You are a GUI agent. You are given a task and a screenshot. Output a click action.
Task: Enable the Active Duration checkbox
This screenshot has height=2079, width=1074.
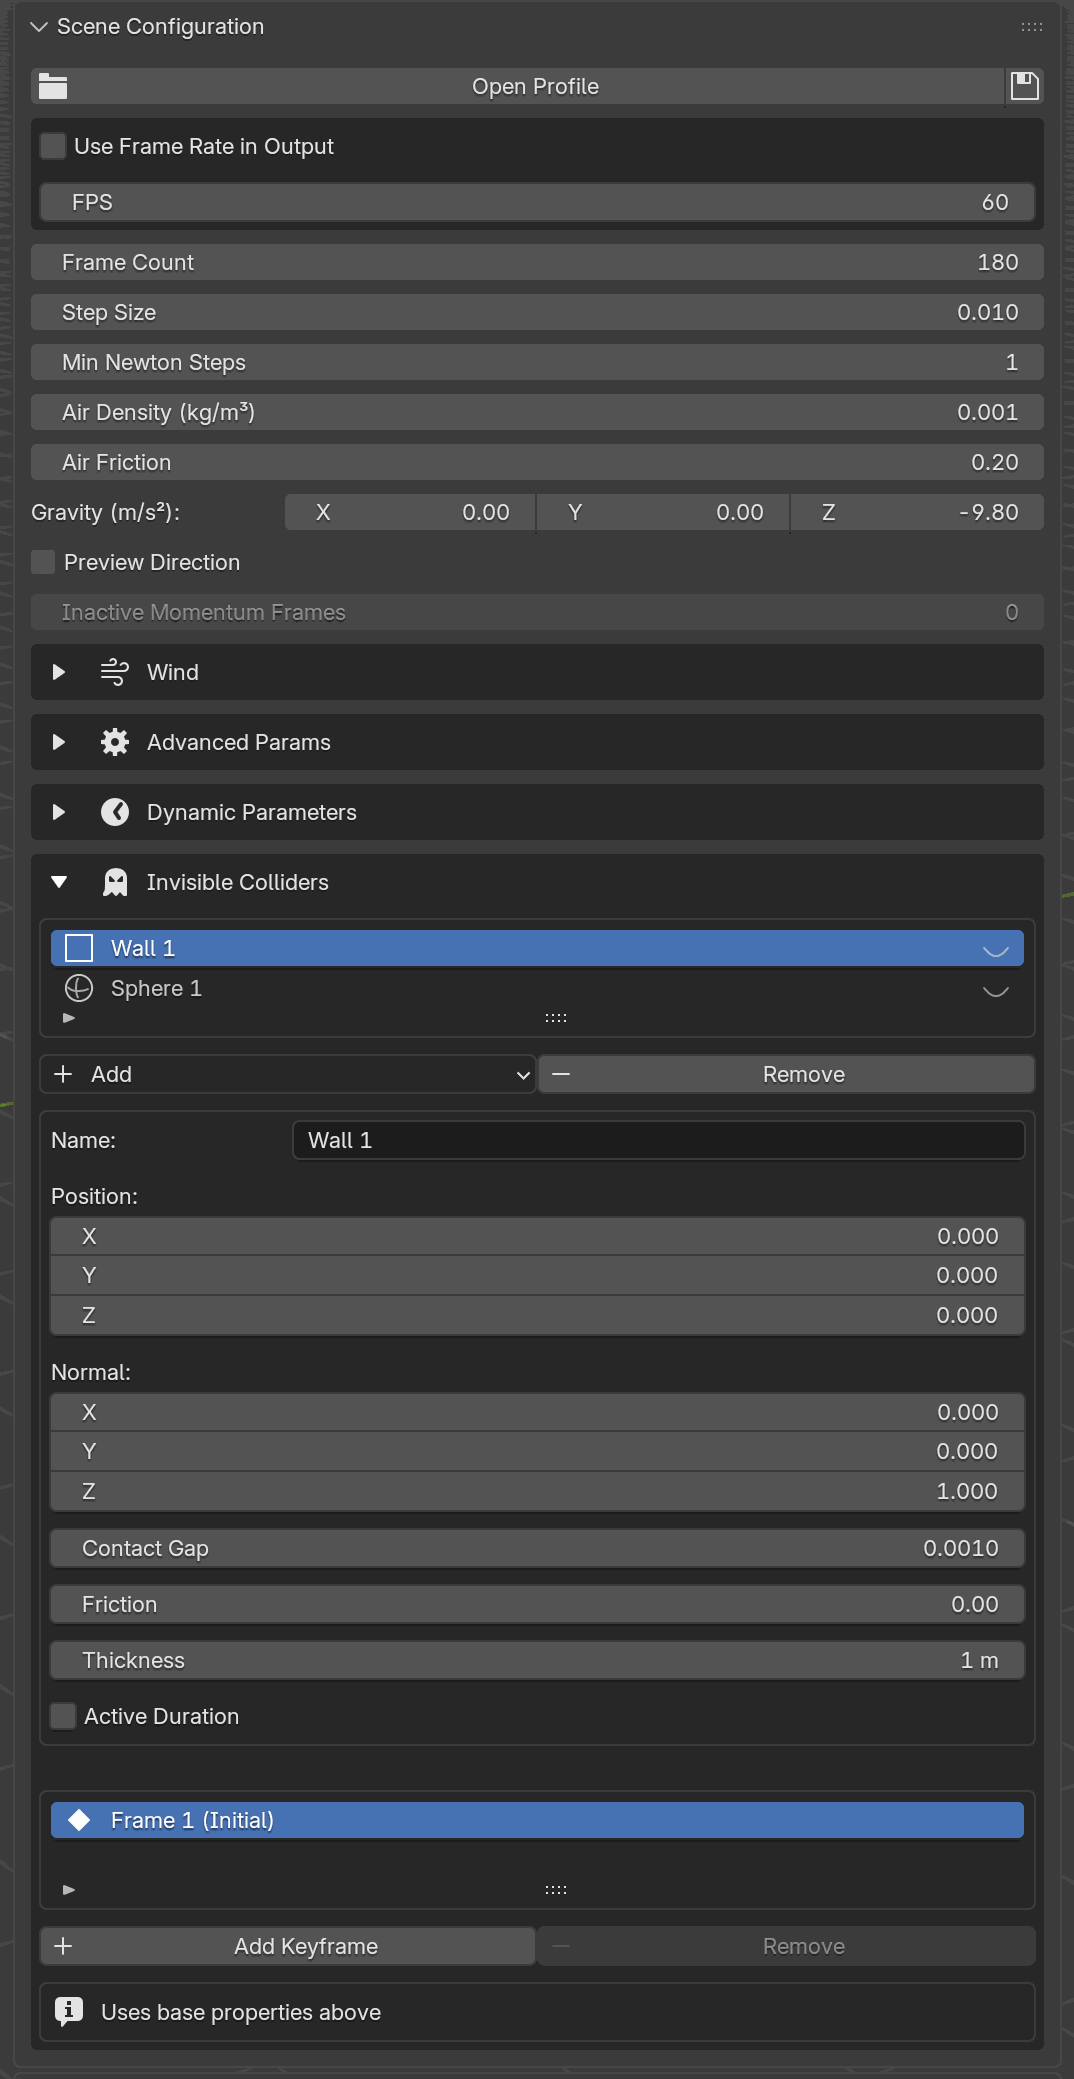(63, 1716)
